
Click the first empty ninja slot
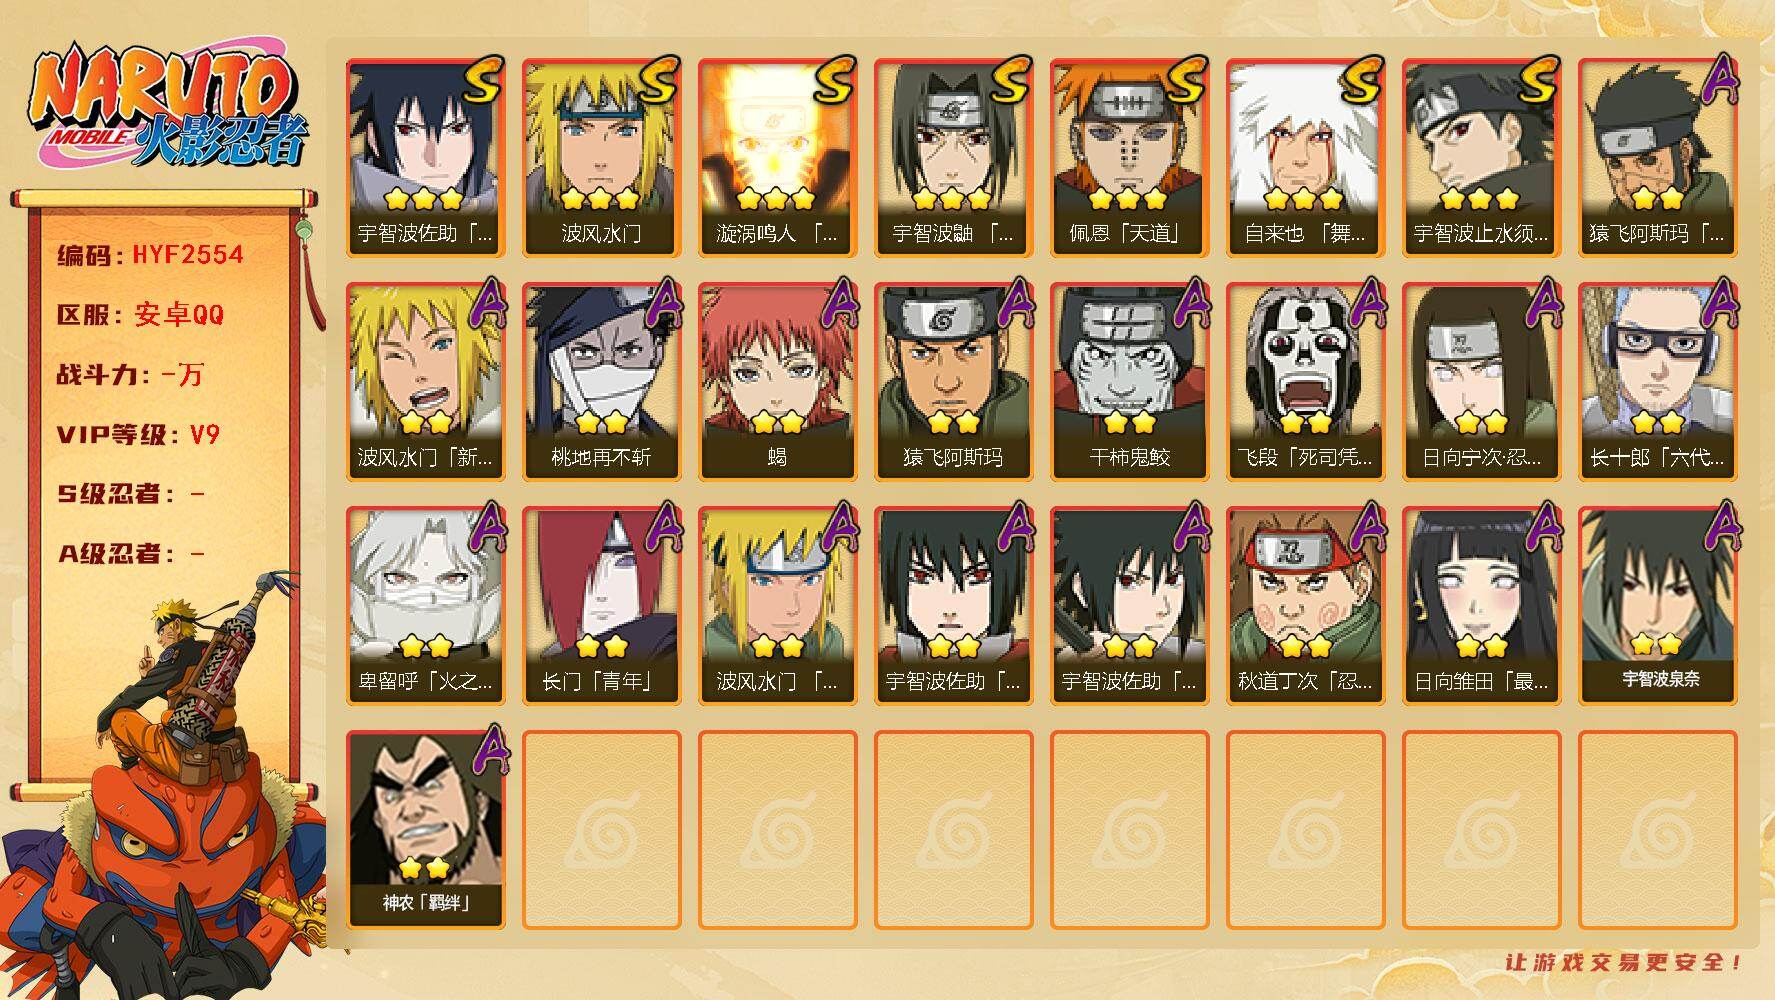click(x=601, y=830)
